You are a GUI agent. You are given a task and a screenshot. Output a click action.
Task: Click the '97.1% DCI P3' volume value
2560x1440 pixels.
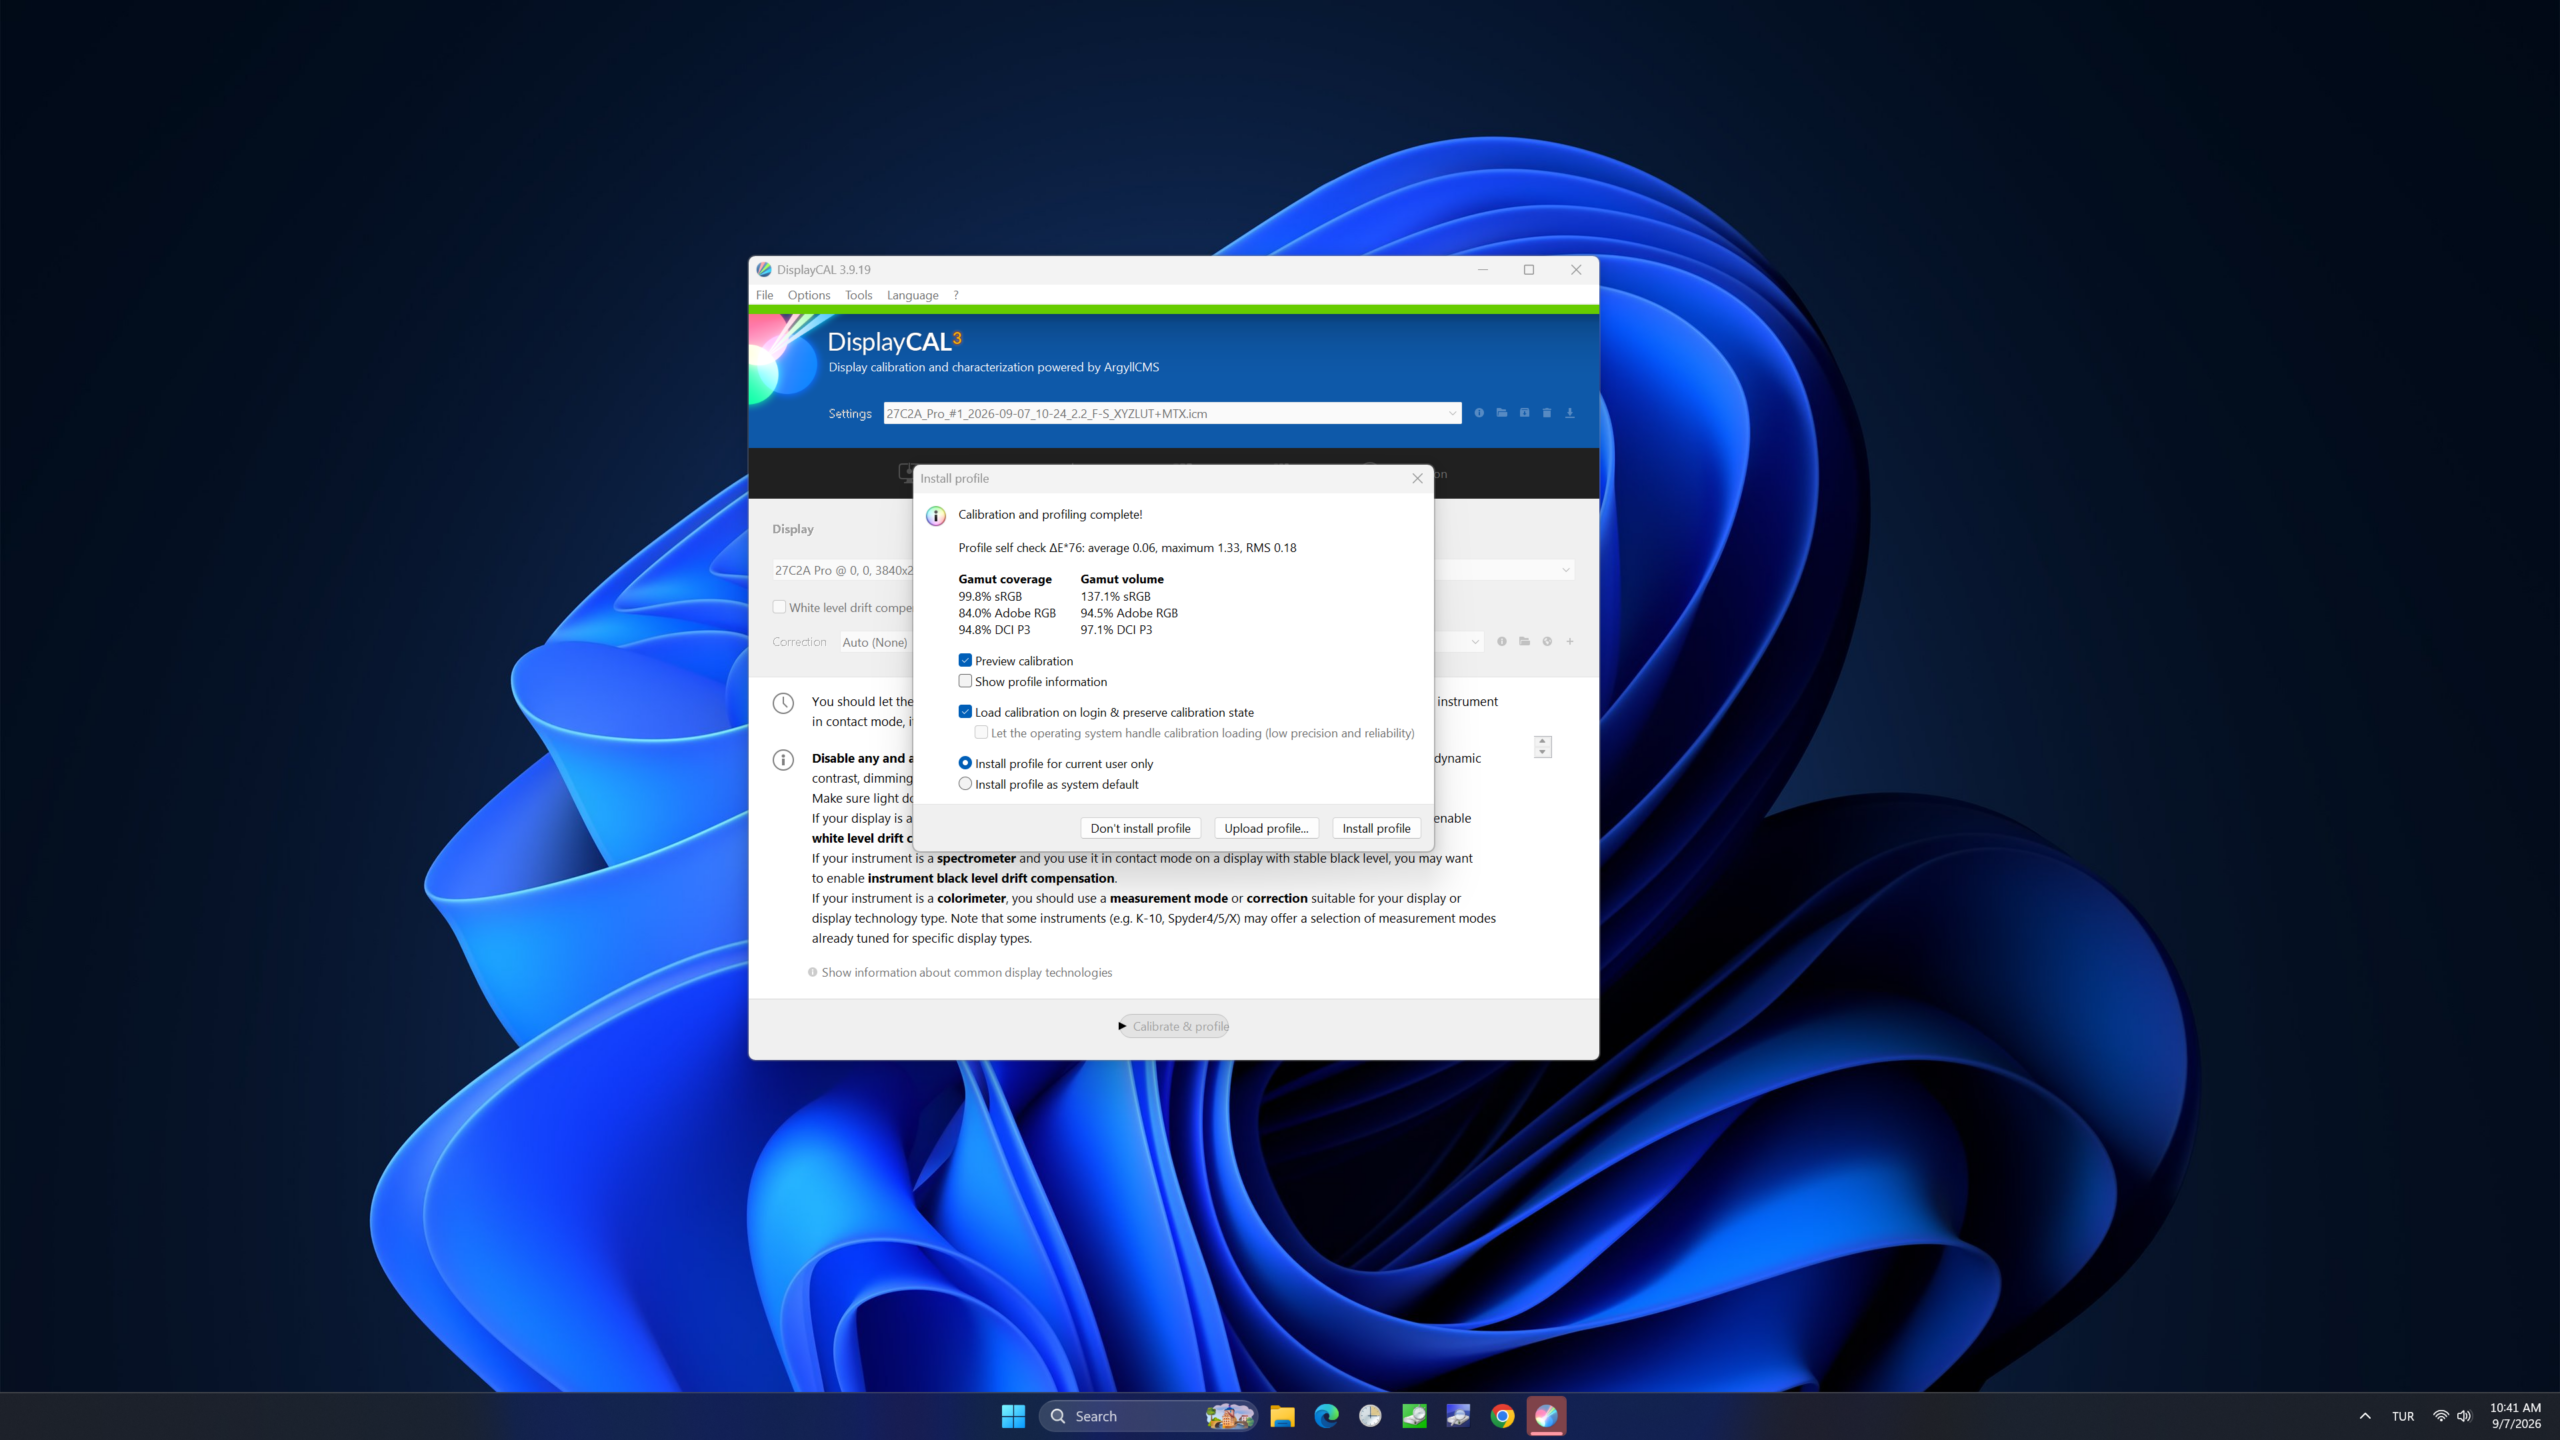1116,630
